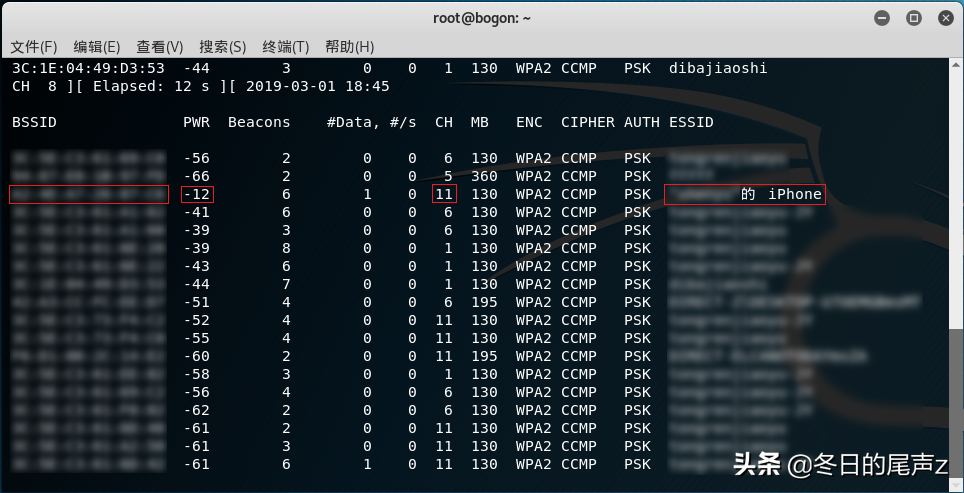Click the timestamp 2019-03-01 18:45
This screenshot has width=964, height=493.
pyautogui.click(x=318, y=86)
